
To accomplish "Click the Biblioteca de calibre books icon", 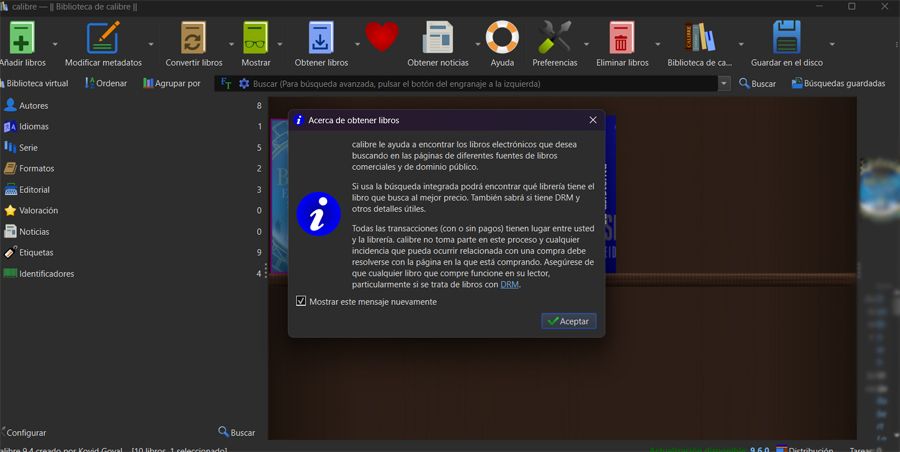I will click(699, 37).
